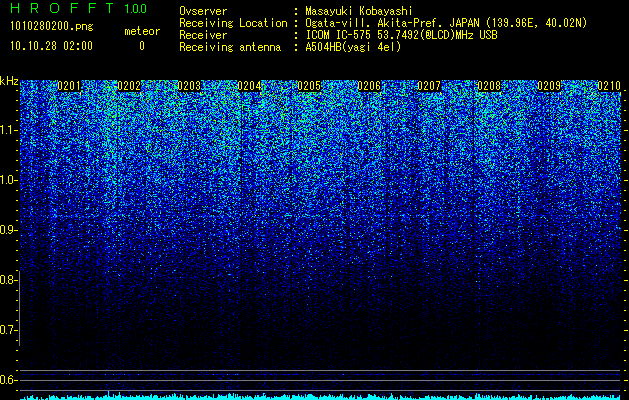The image size is (629, 400).
Task: Click the meteor count value 0
Action: (142, 46)
